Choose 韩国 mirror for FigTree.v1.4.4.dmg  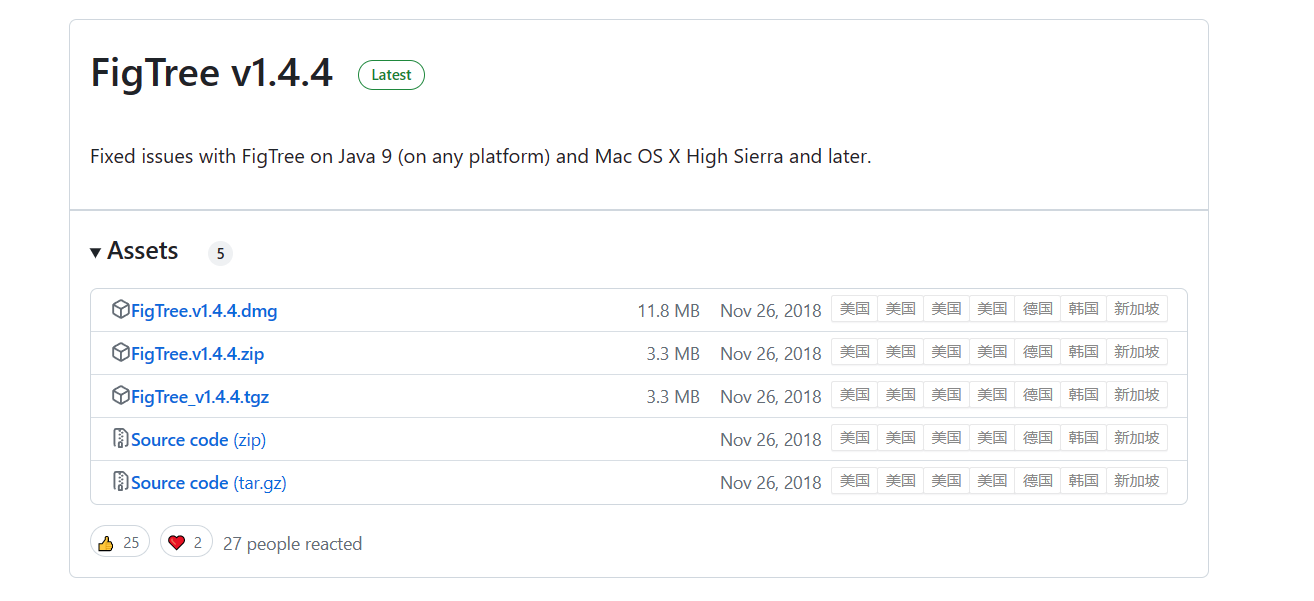1084,309
